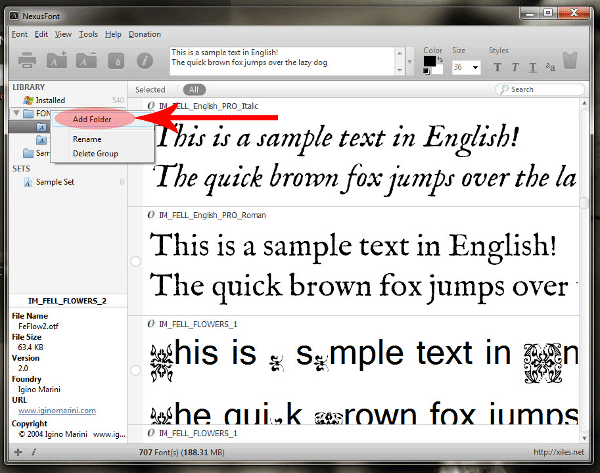This screenshot has height=473, width=600.
Task: Open sample text presets dropdown arrow
Action: coord(409,62)
